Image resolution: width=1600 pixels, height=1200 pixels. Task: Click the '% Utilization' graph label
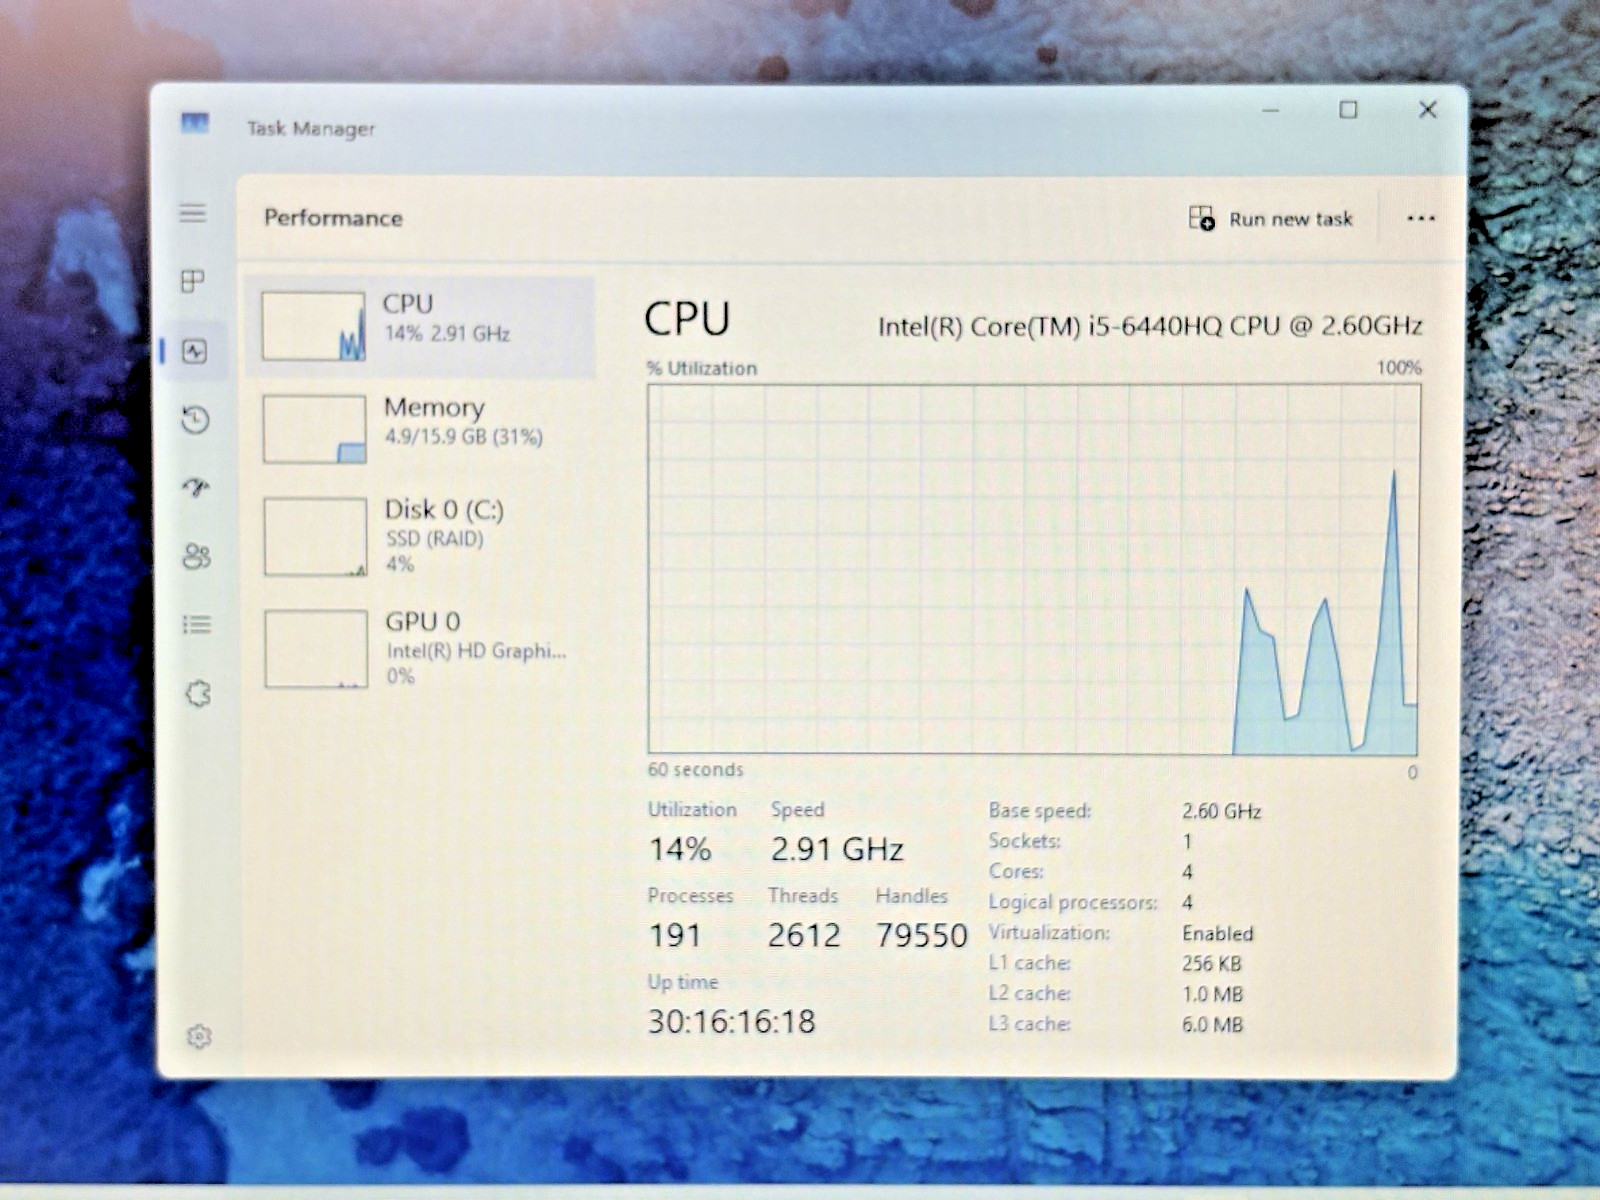[702, 368]
